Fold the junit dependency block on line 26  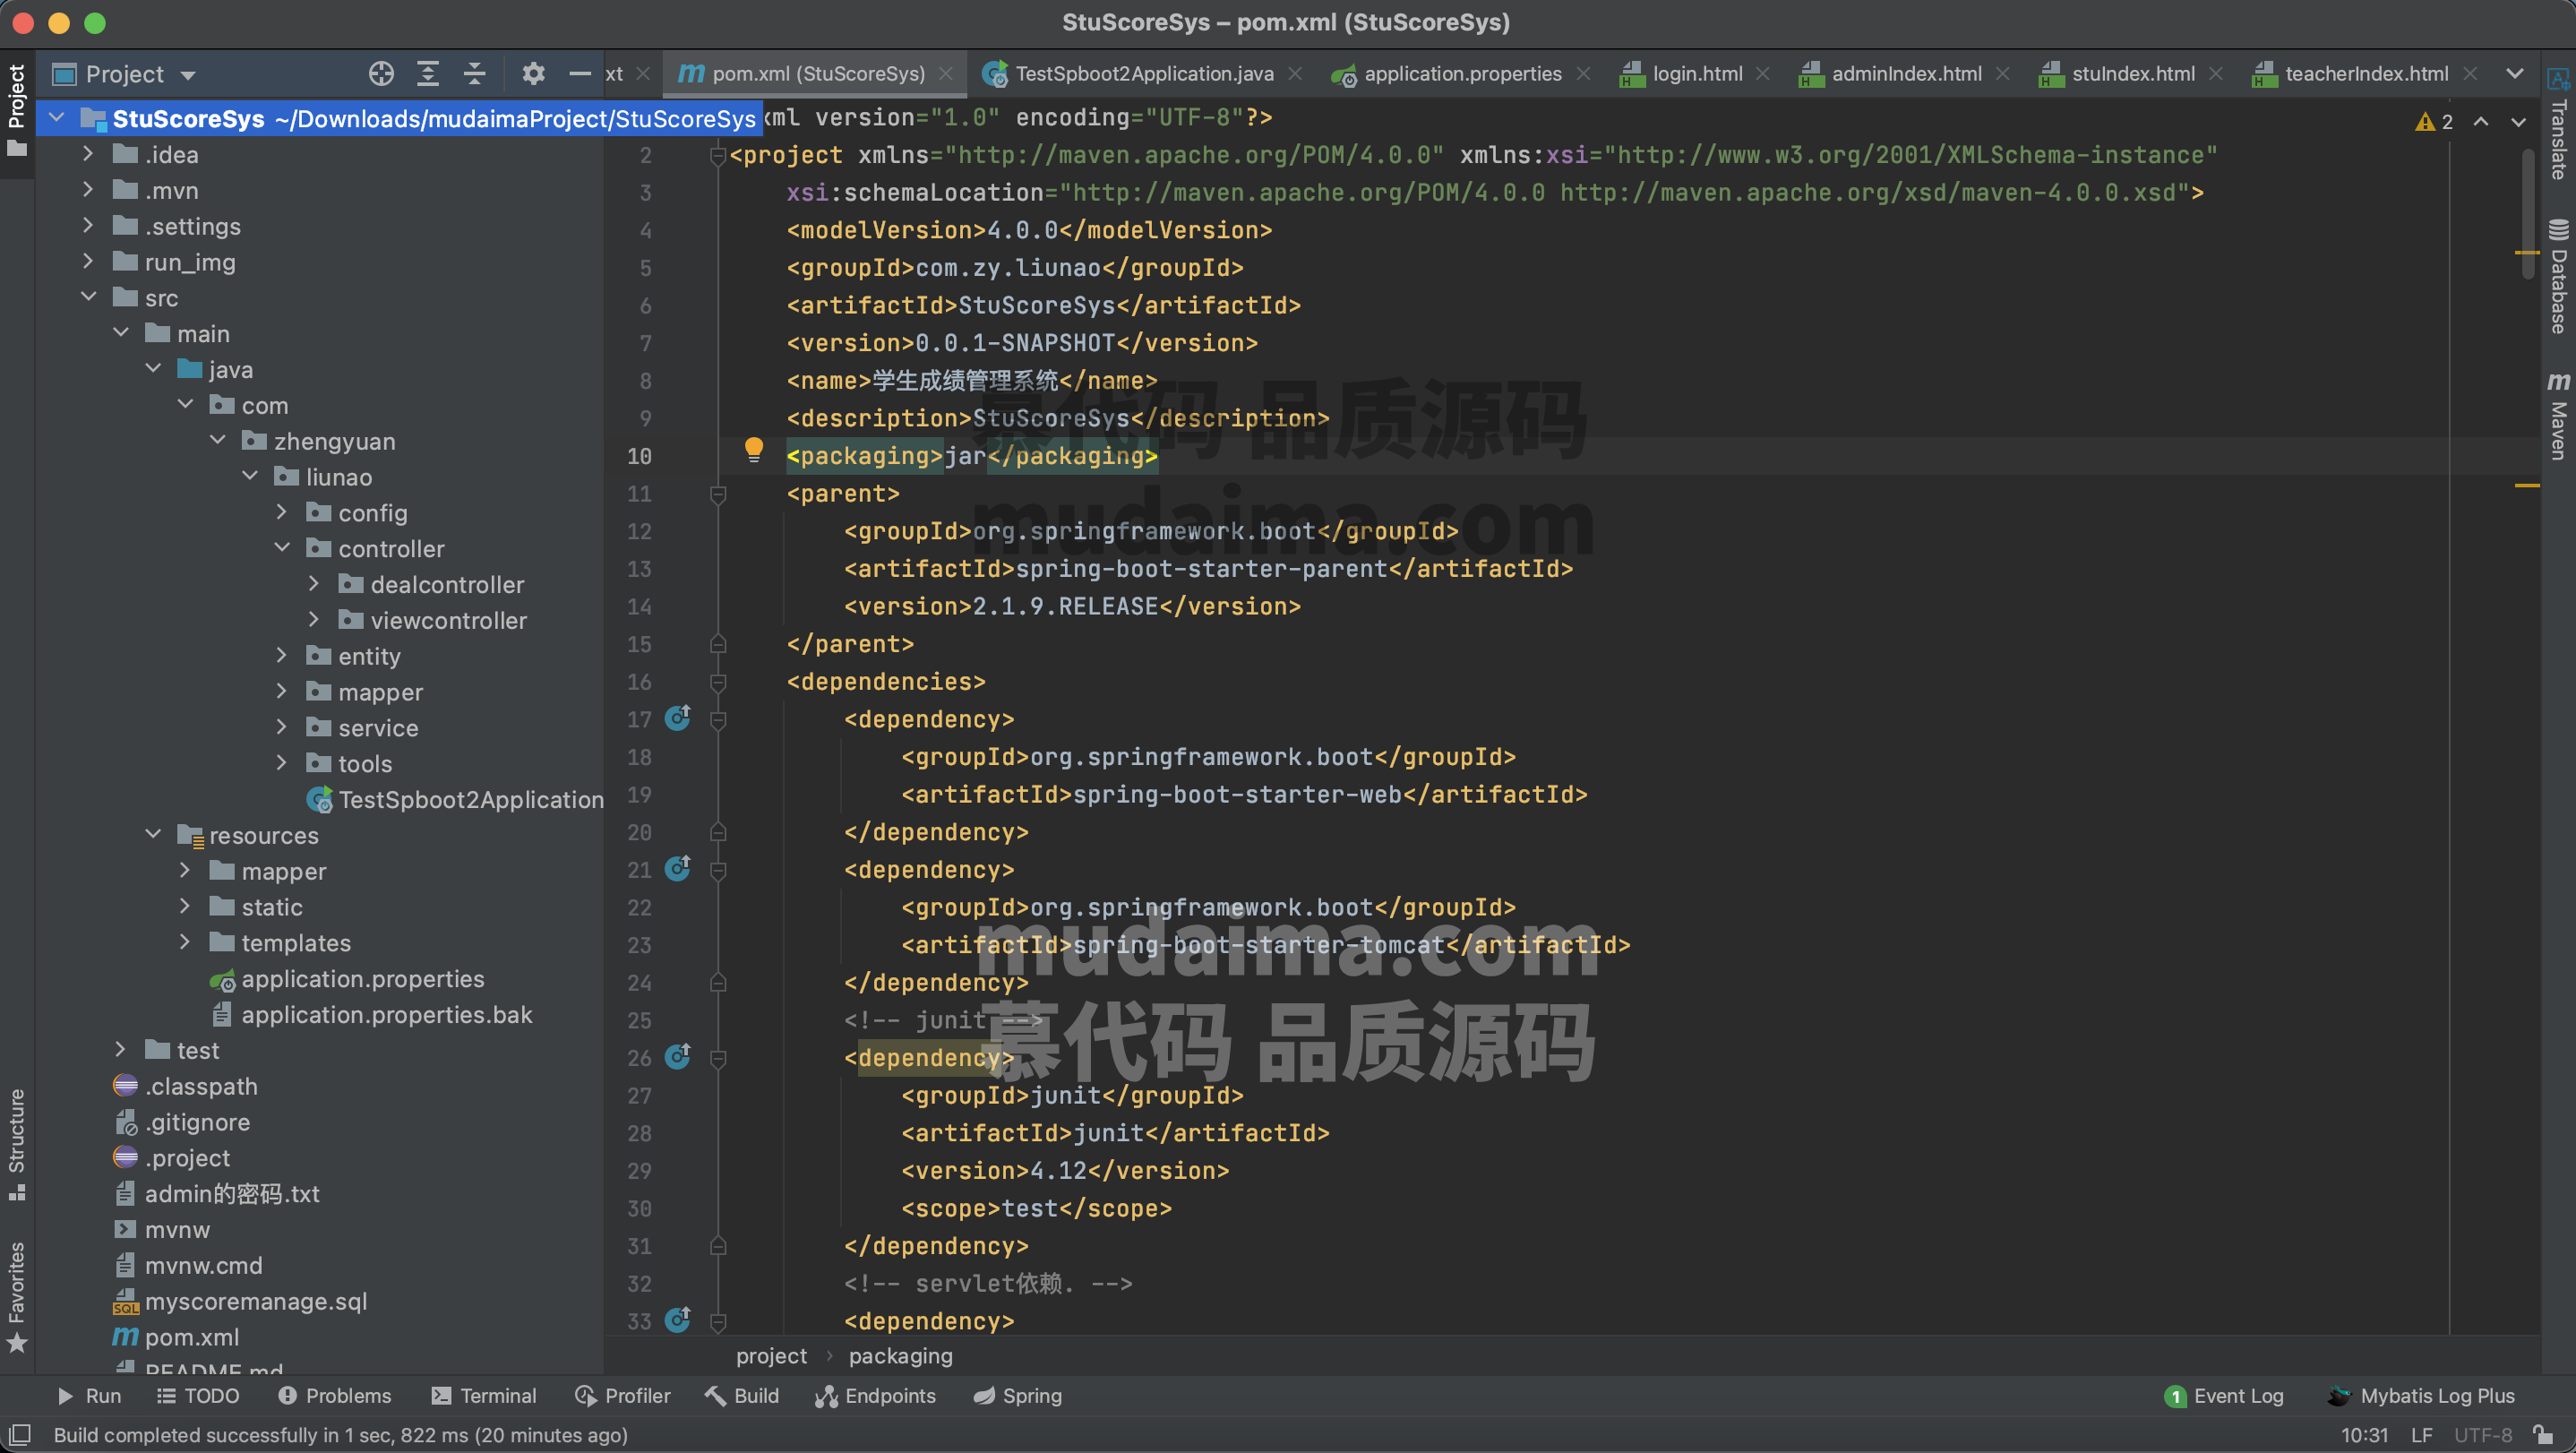click(717, 1058)
